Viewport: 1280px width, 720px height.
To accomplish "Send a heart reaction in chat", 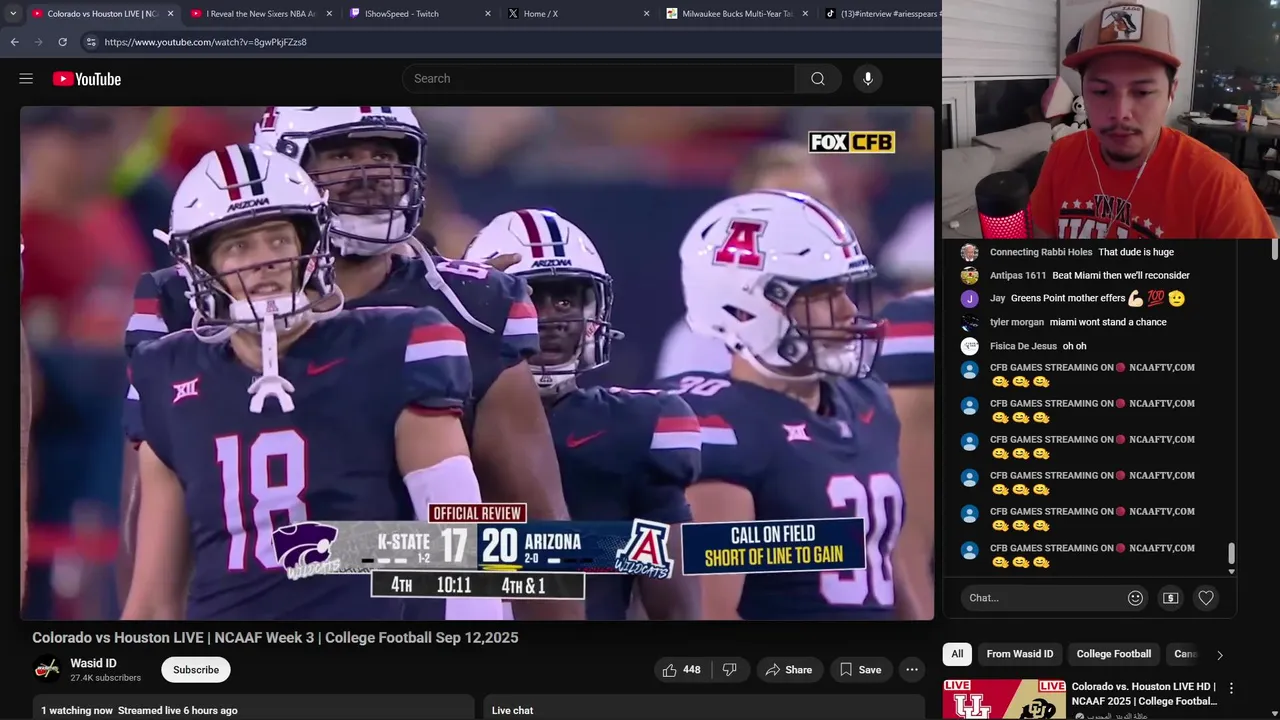I will (1206, 598).
